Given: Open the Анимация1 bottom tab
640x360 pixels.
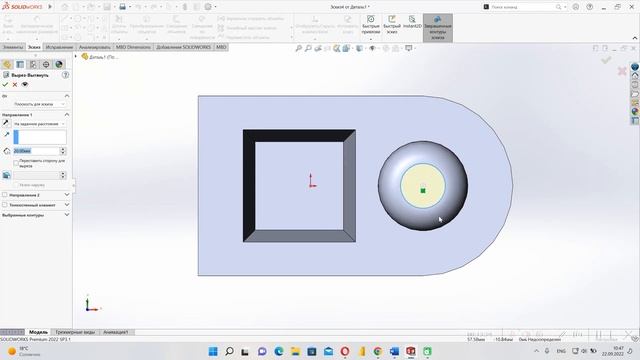Looking at the screenshot, I should pyautogui.click(x=116, y=332).
